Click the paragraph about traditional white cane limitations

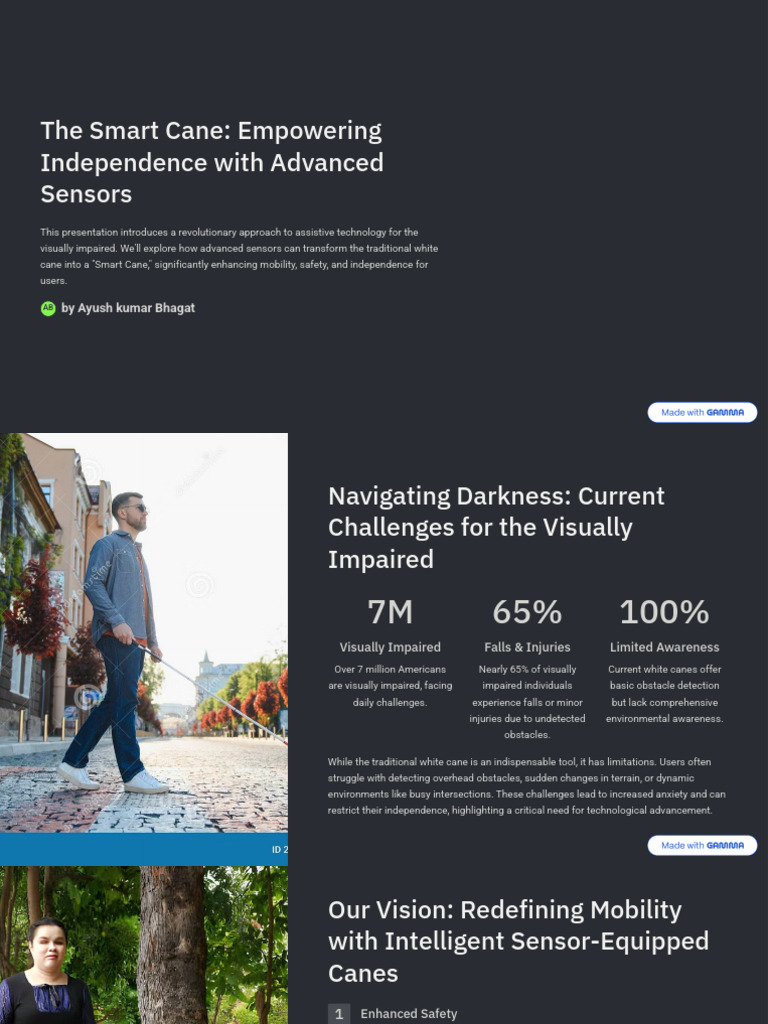click(526, 786)
